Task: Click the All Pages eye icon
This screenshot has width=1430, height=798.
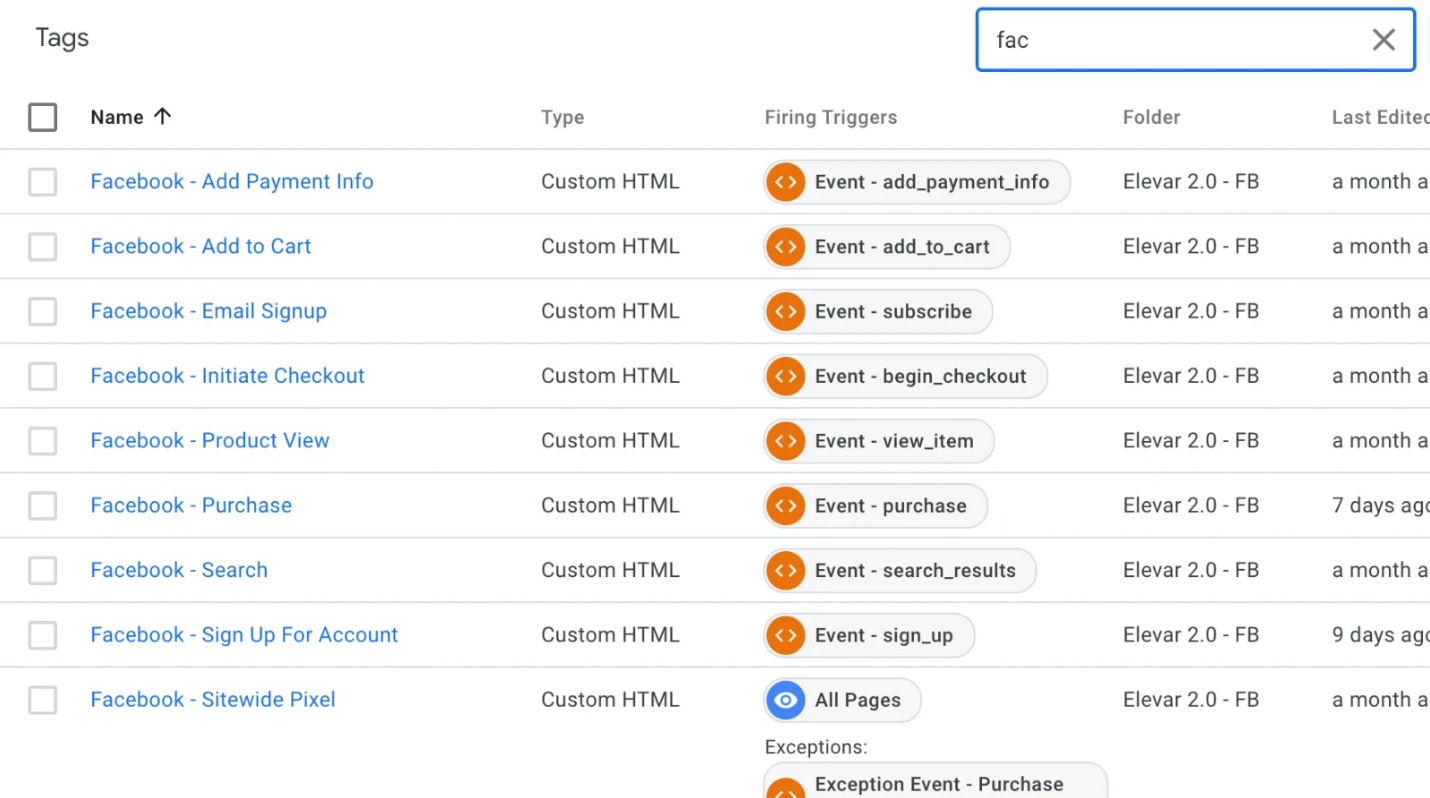Action: 786,700
